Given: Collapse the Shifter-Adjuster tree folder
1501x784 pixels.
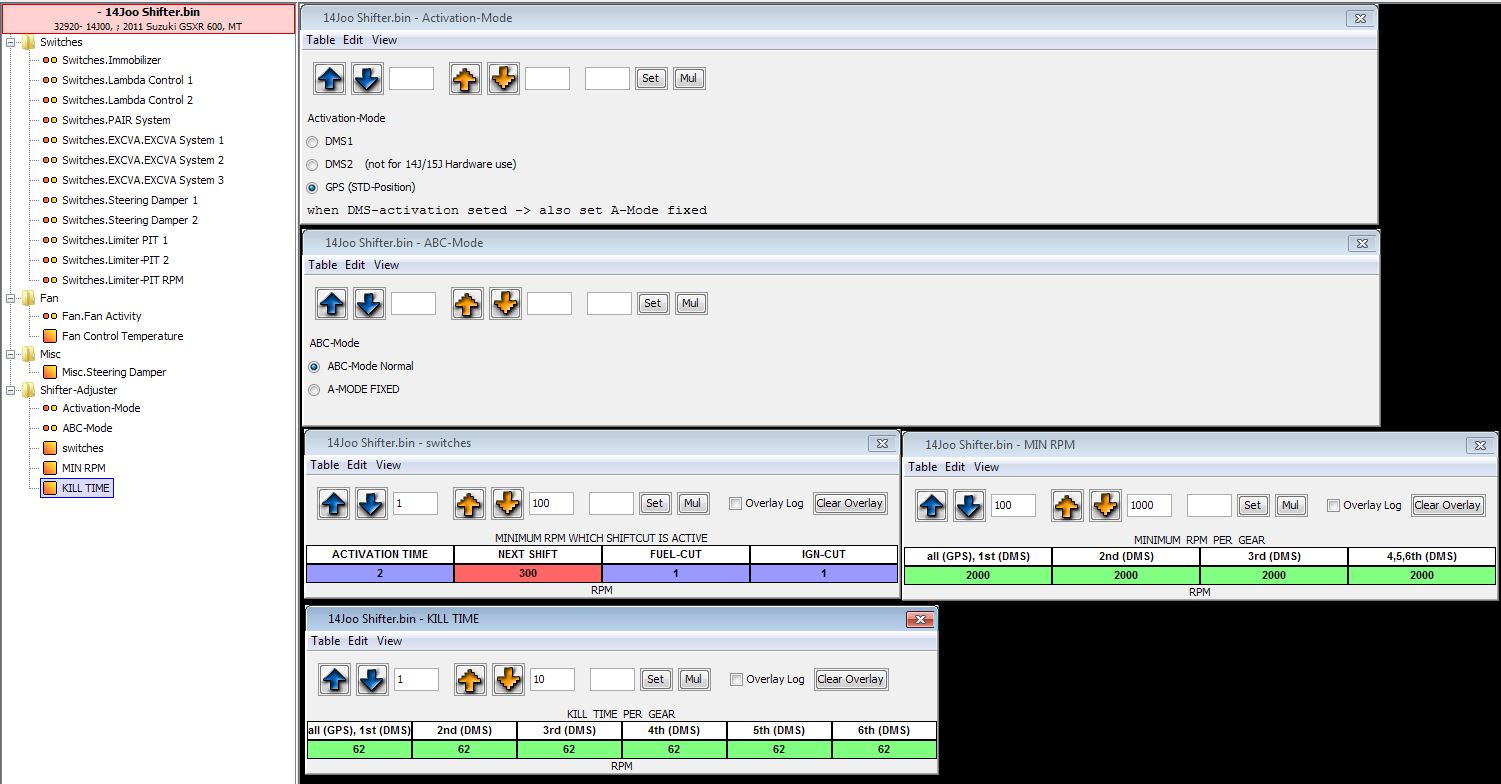Looking at the screenshot, I should click(x=11, y=391).
